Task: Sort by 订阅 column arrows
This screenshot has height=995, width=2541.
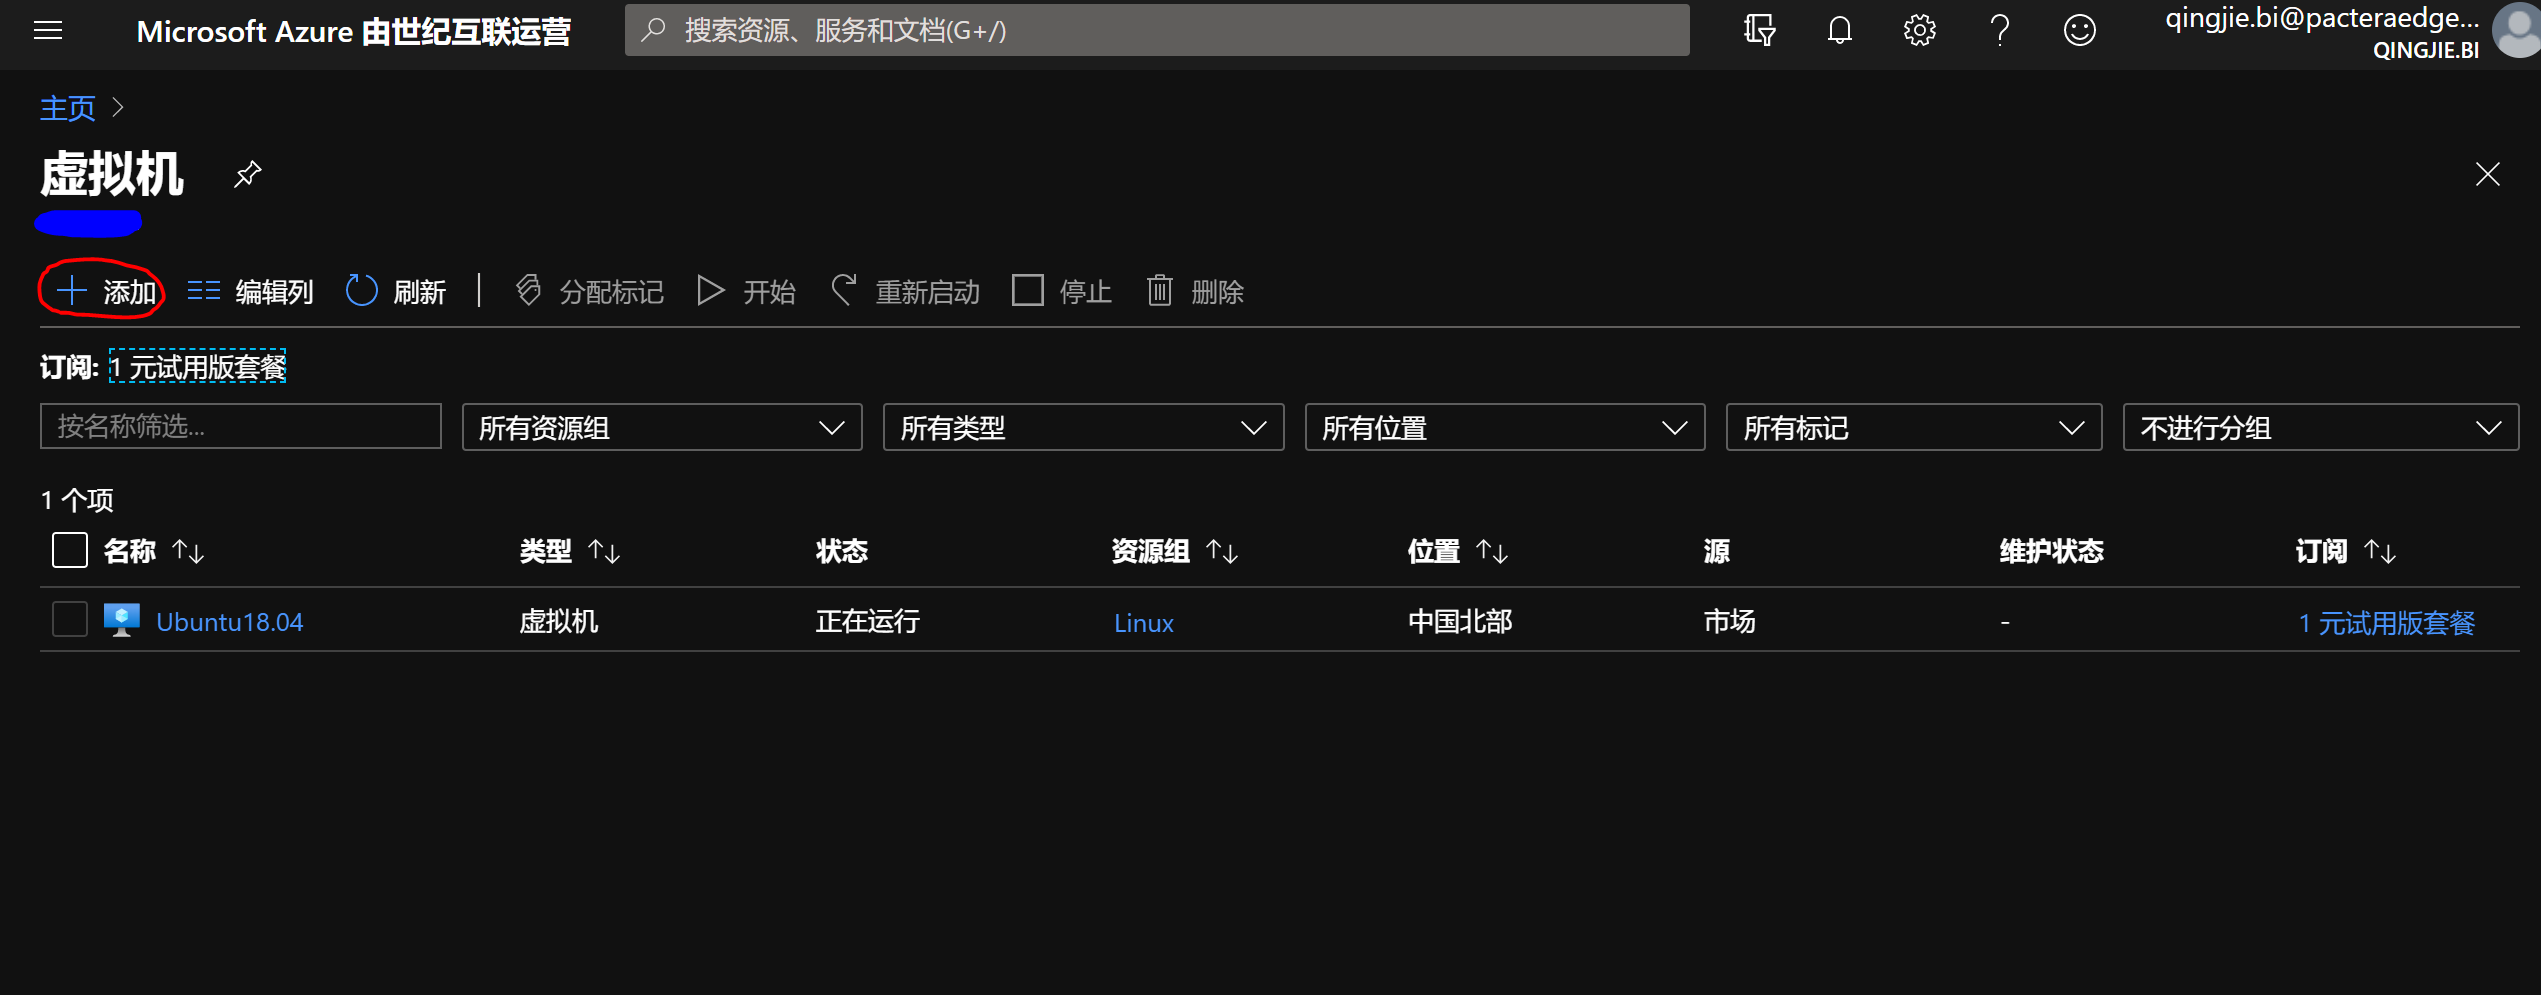Action: (x=2380, y=551)
